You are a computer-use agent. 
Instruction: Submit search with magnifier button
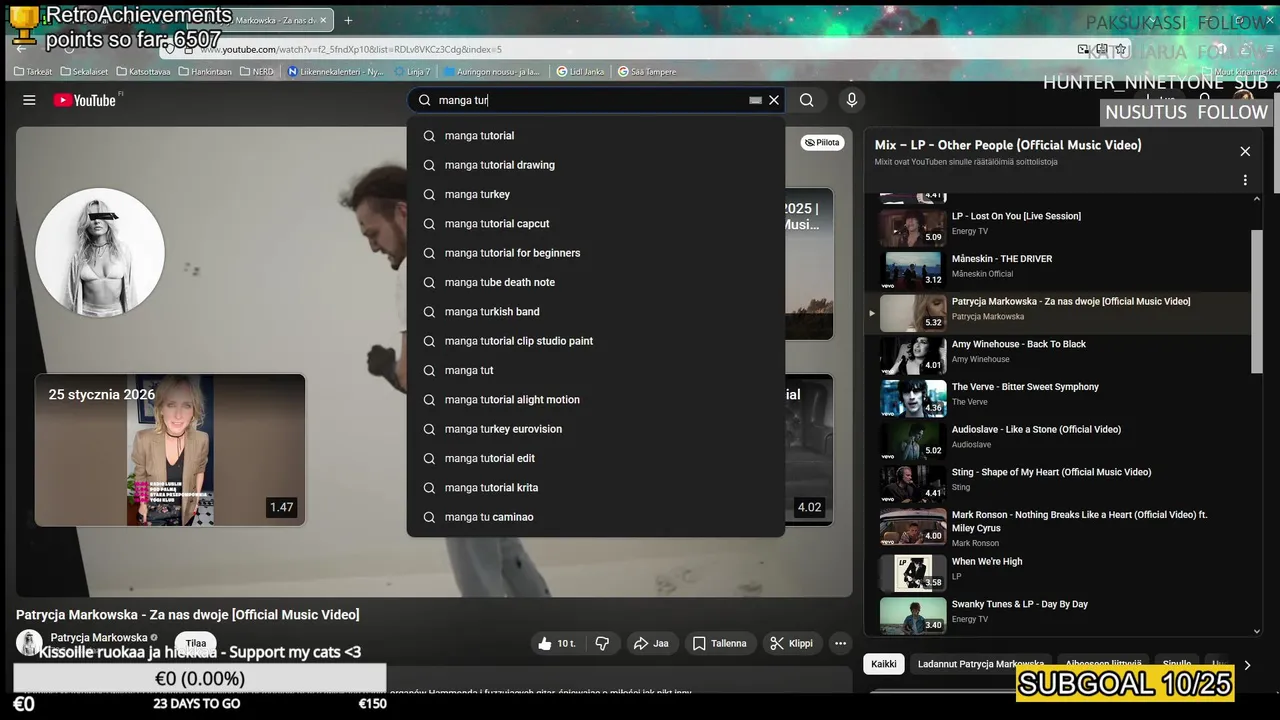point(806,100)
